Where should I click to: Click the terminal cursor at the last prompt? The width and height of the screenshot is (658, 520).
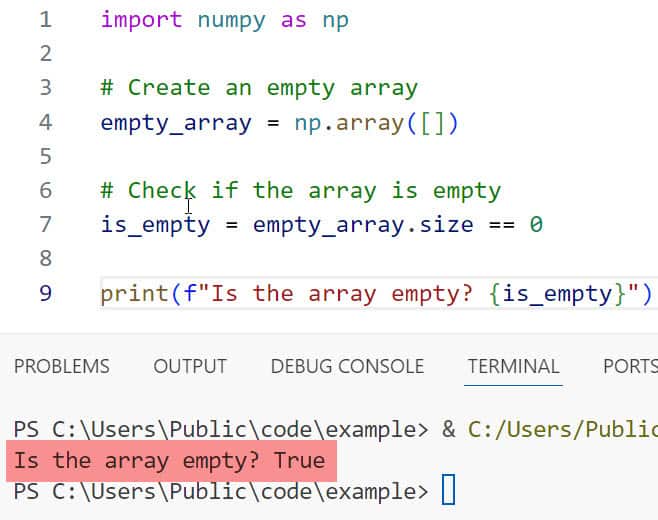[x=448, y=491]
